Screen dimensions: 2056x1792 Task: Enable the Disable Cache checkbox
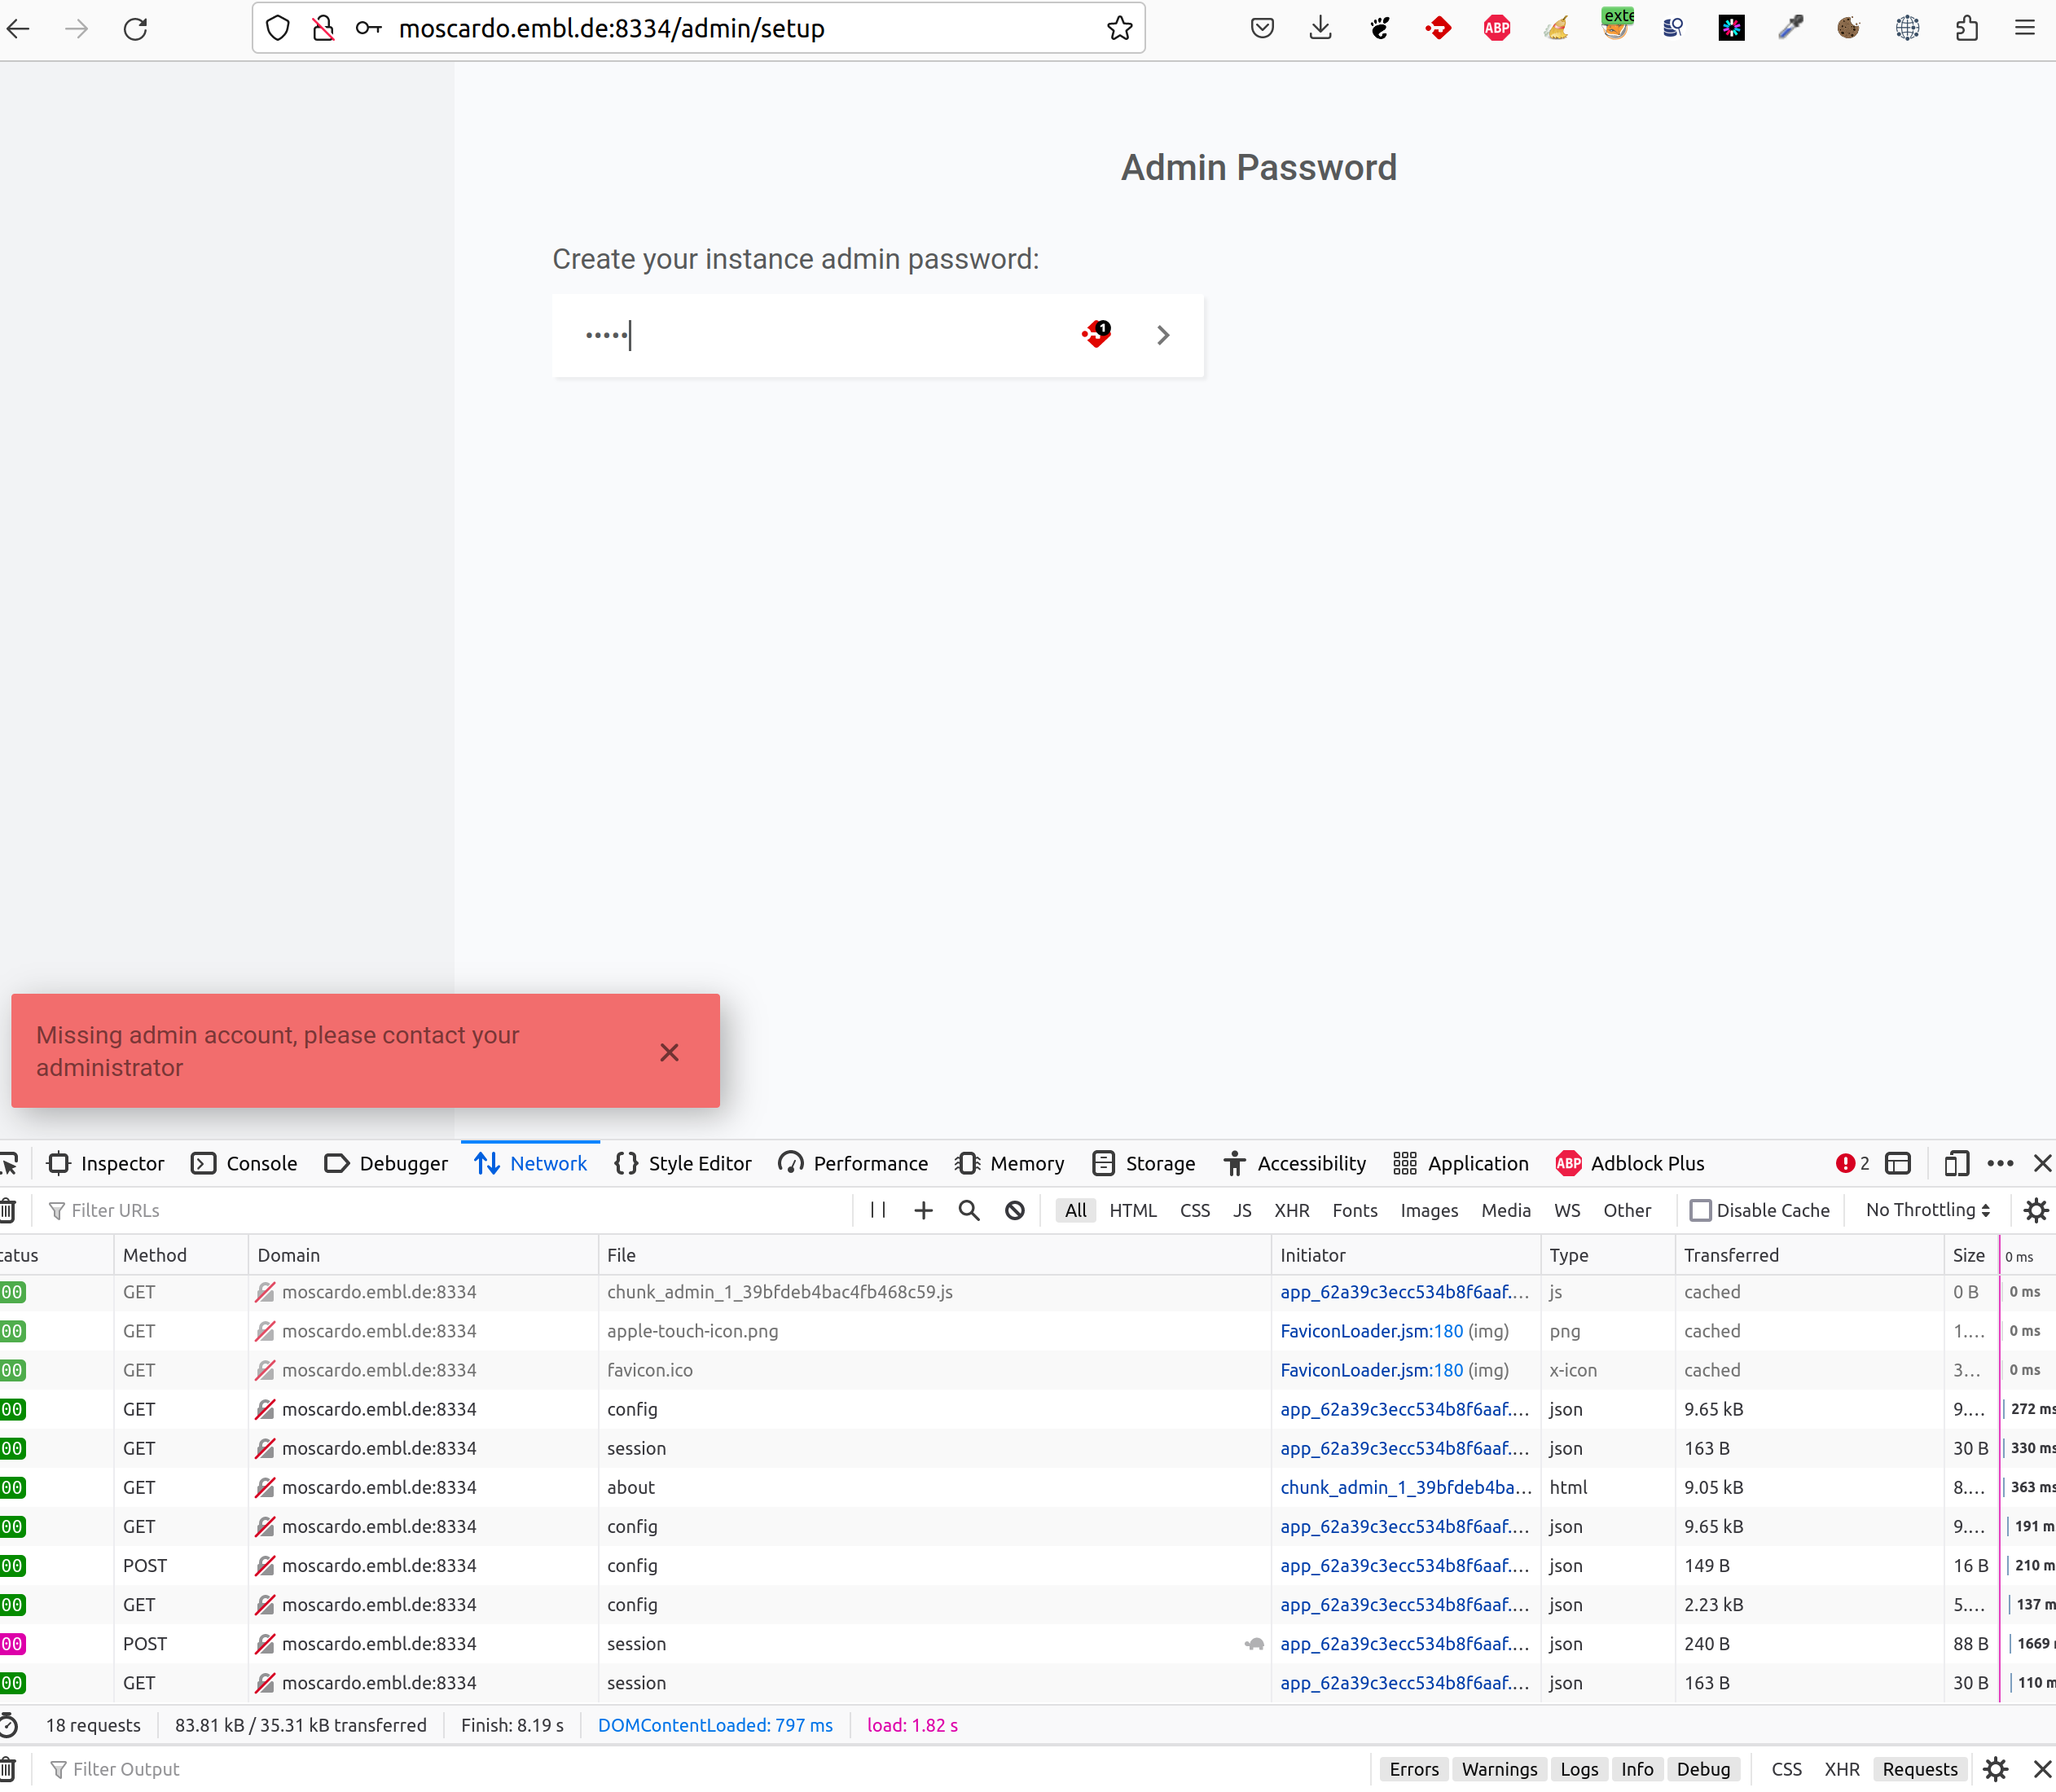1699,1210
